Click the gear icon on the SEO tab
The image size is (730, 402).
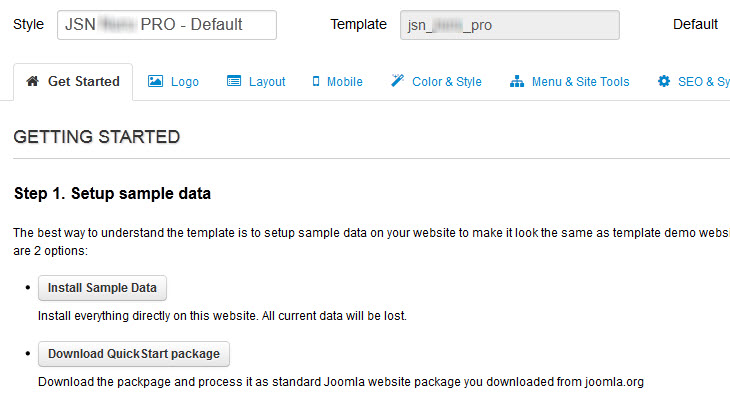tap(664, 82)
